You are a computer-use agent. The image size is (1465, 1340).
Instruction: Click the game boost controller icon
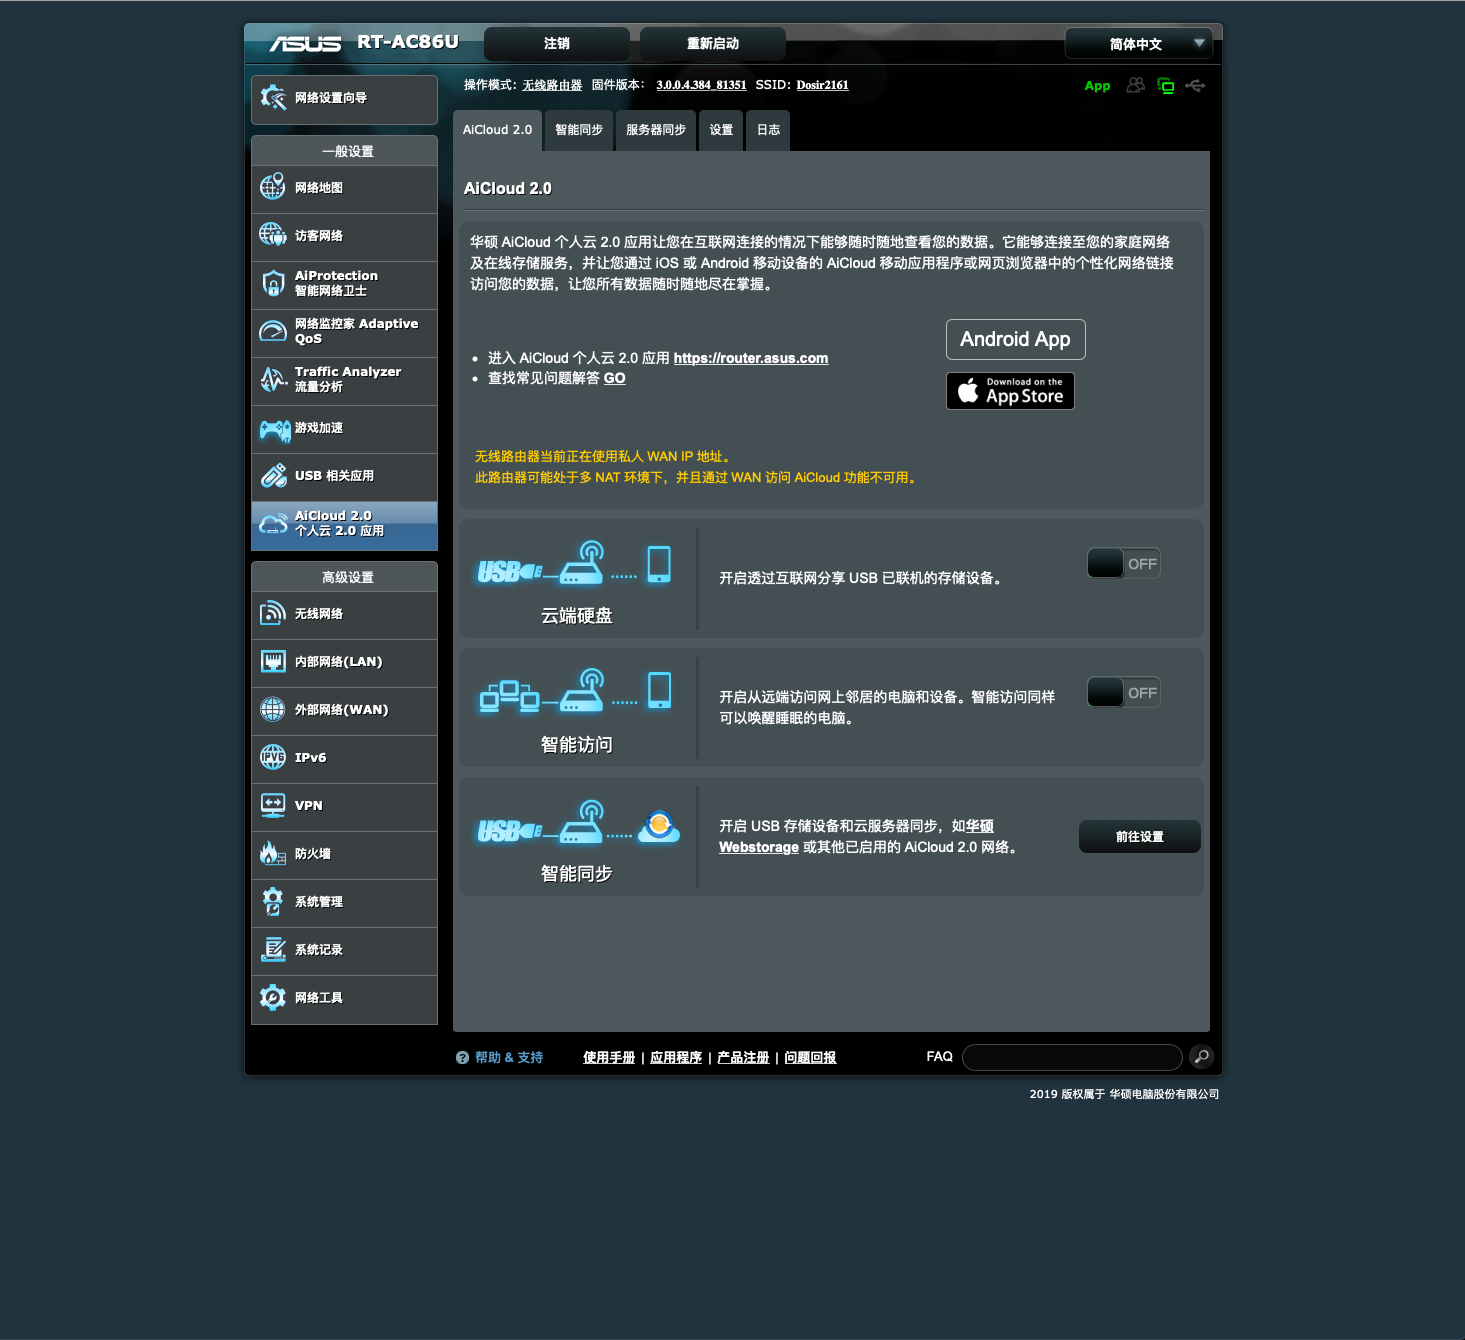point(275,429)
